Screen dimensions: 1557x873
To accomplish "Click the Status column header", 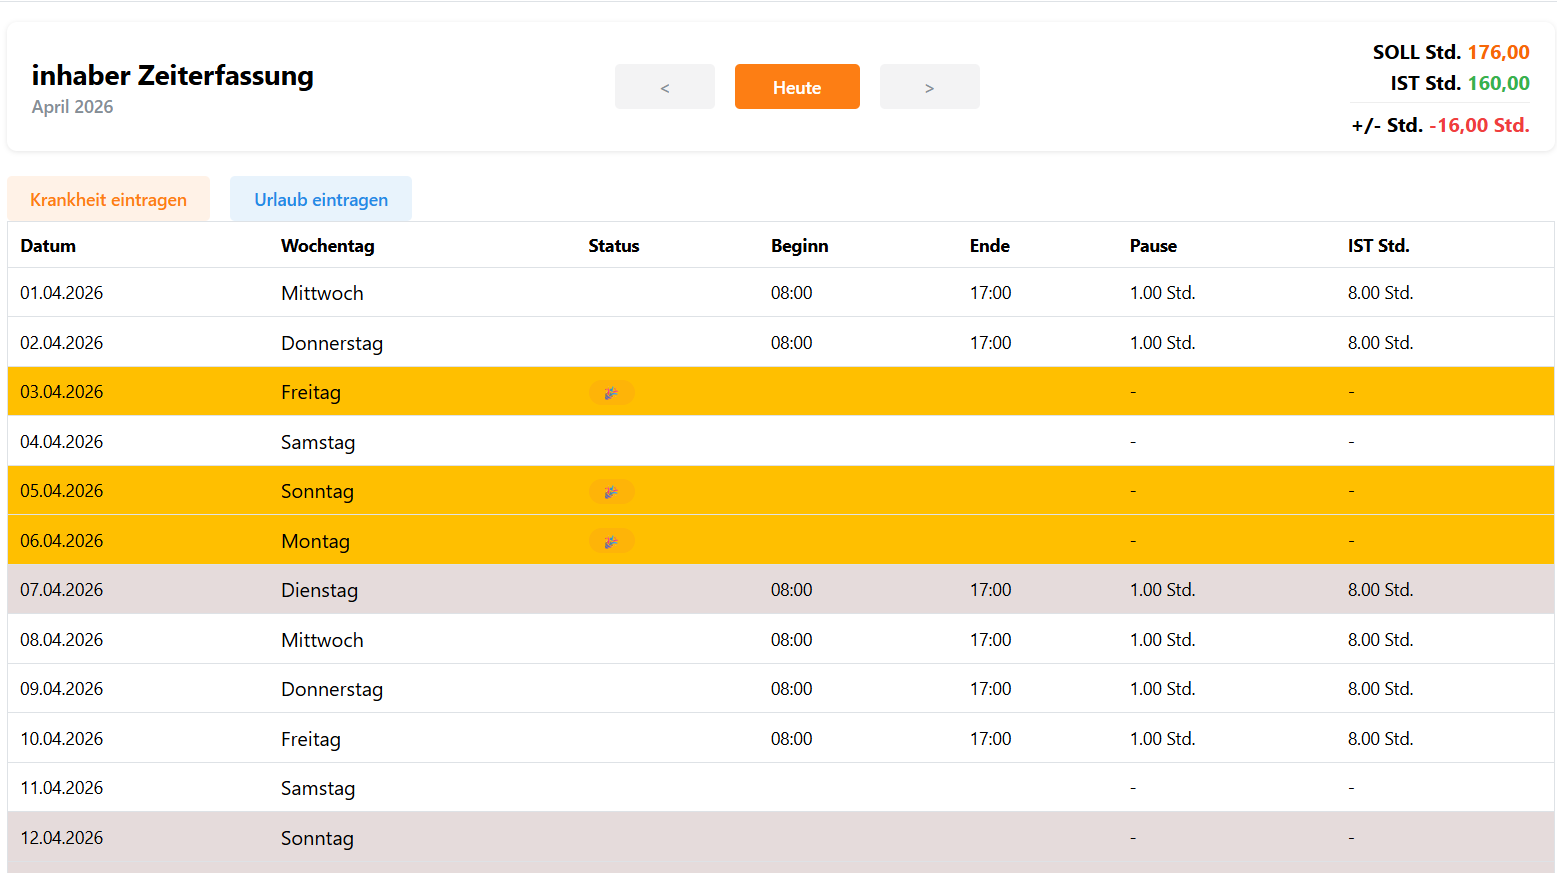I will pos(613,246).
